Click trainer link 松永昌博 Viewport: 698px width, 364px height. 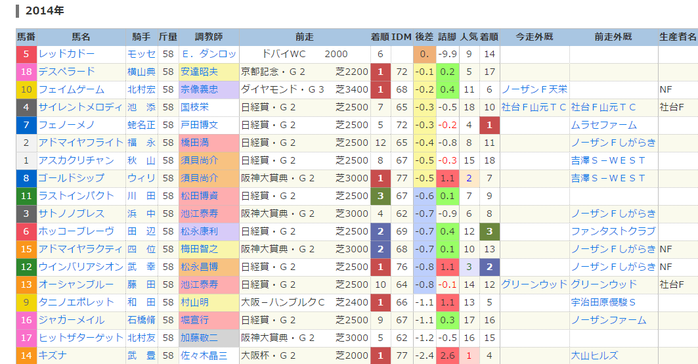[x=199, y=267]
